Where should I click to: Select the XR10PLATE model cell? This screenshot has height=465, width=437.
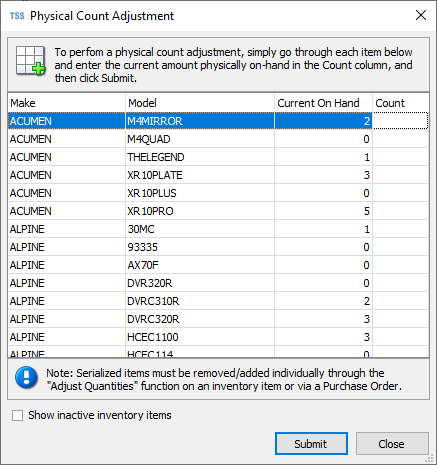[x=200, y=175]
